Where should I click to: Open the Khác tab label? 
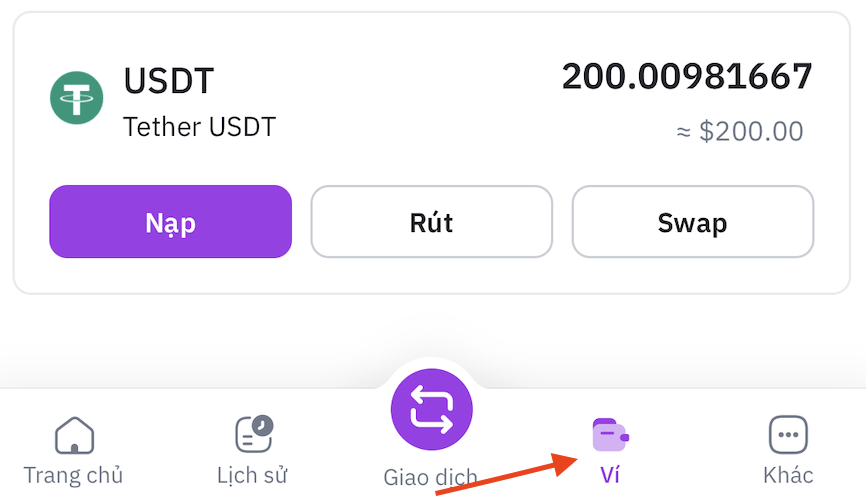[x=788, y=475]
